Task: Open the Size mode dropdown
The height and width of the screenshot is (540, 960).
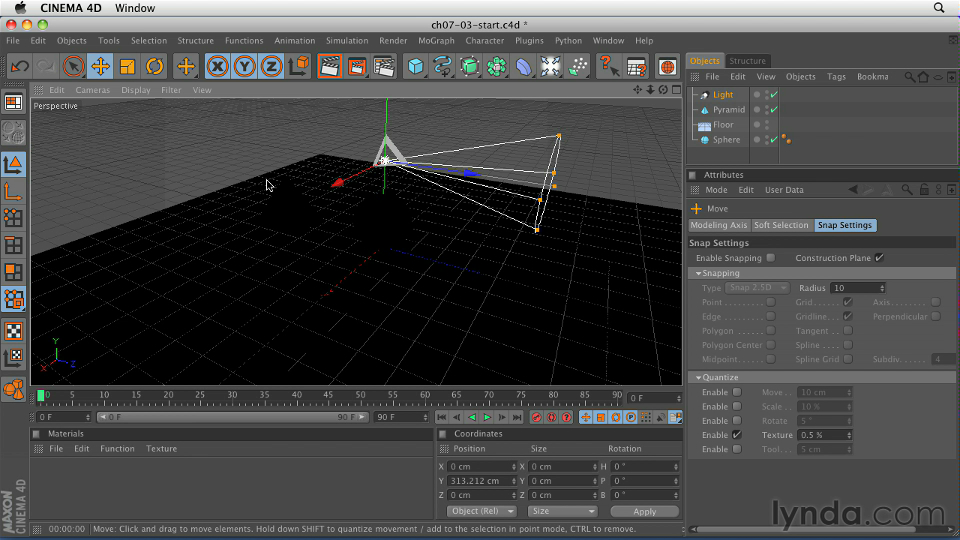Action: click(562, 511)
